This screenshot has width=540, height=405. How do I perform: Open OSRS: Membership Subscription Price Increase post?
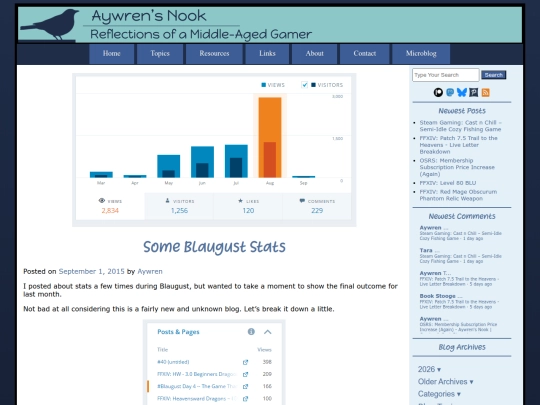[457, 167]
